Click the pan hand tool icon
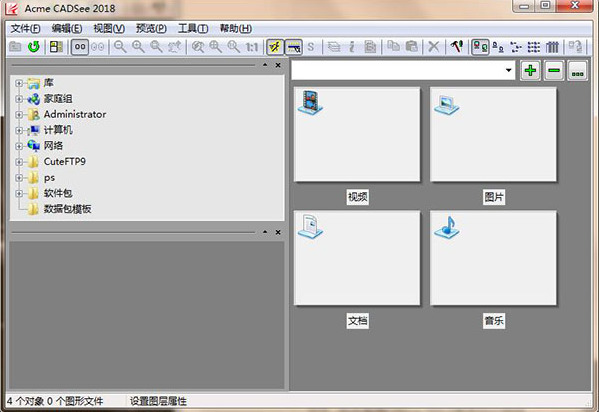The image size is (599, 412). coord(175,47)
